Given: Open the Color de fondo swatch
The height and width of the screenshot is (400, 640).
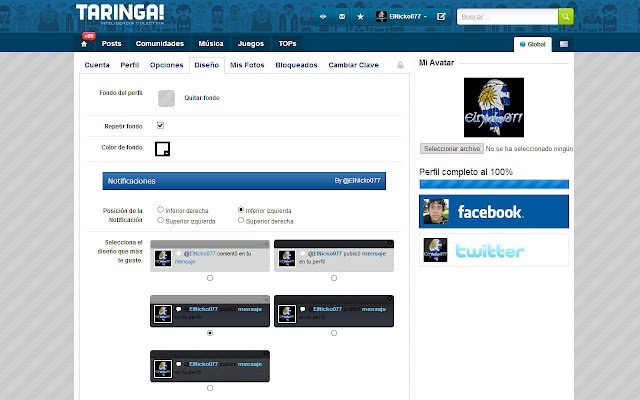Looking at the screenshot, I should coord(162,149).
